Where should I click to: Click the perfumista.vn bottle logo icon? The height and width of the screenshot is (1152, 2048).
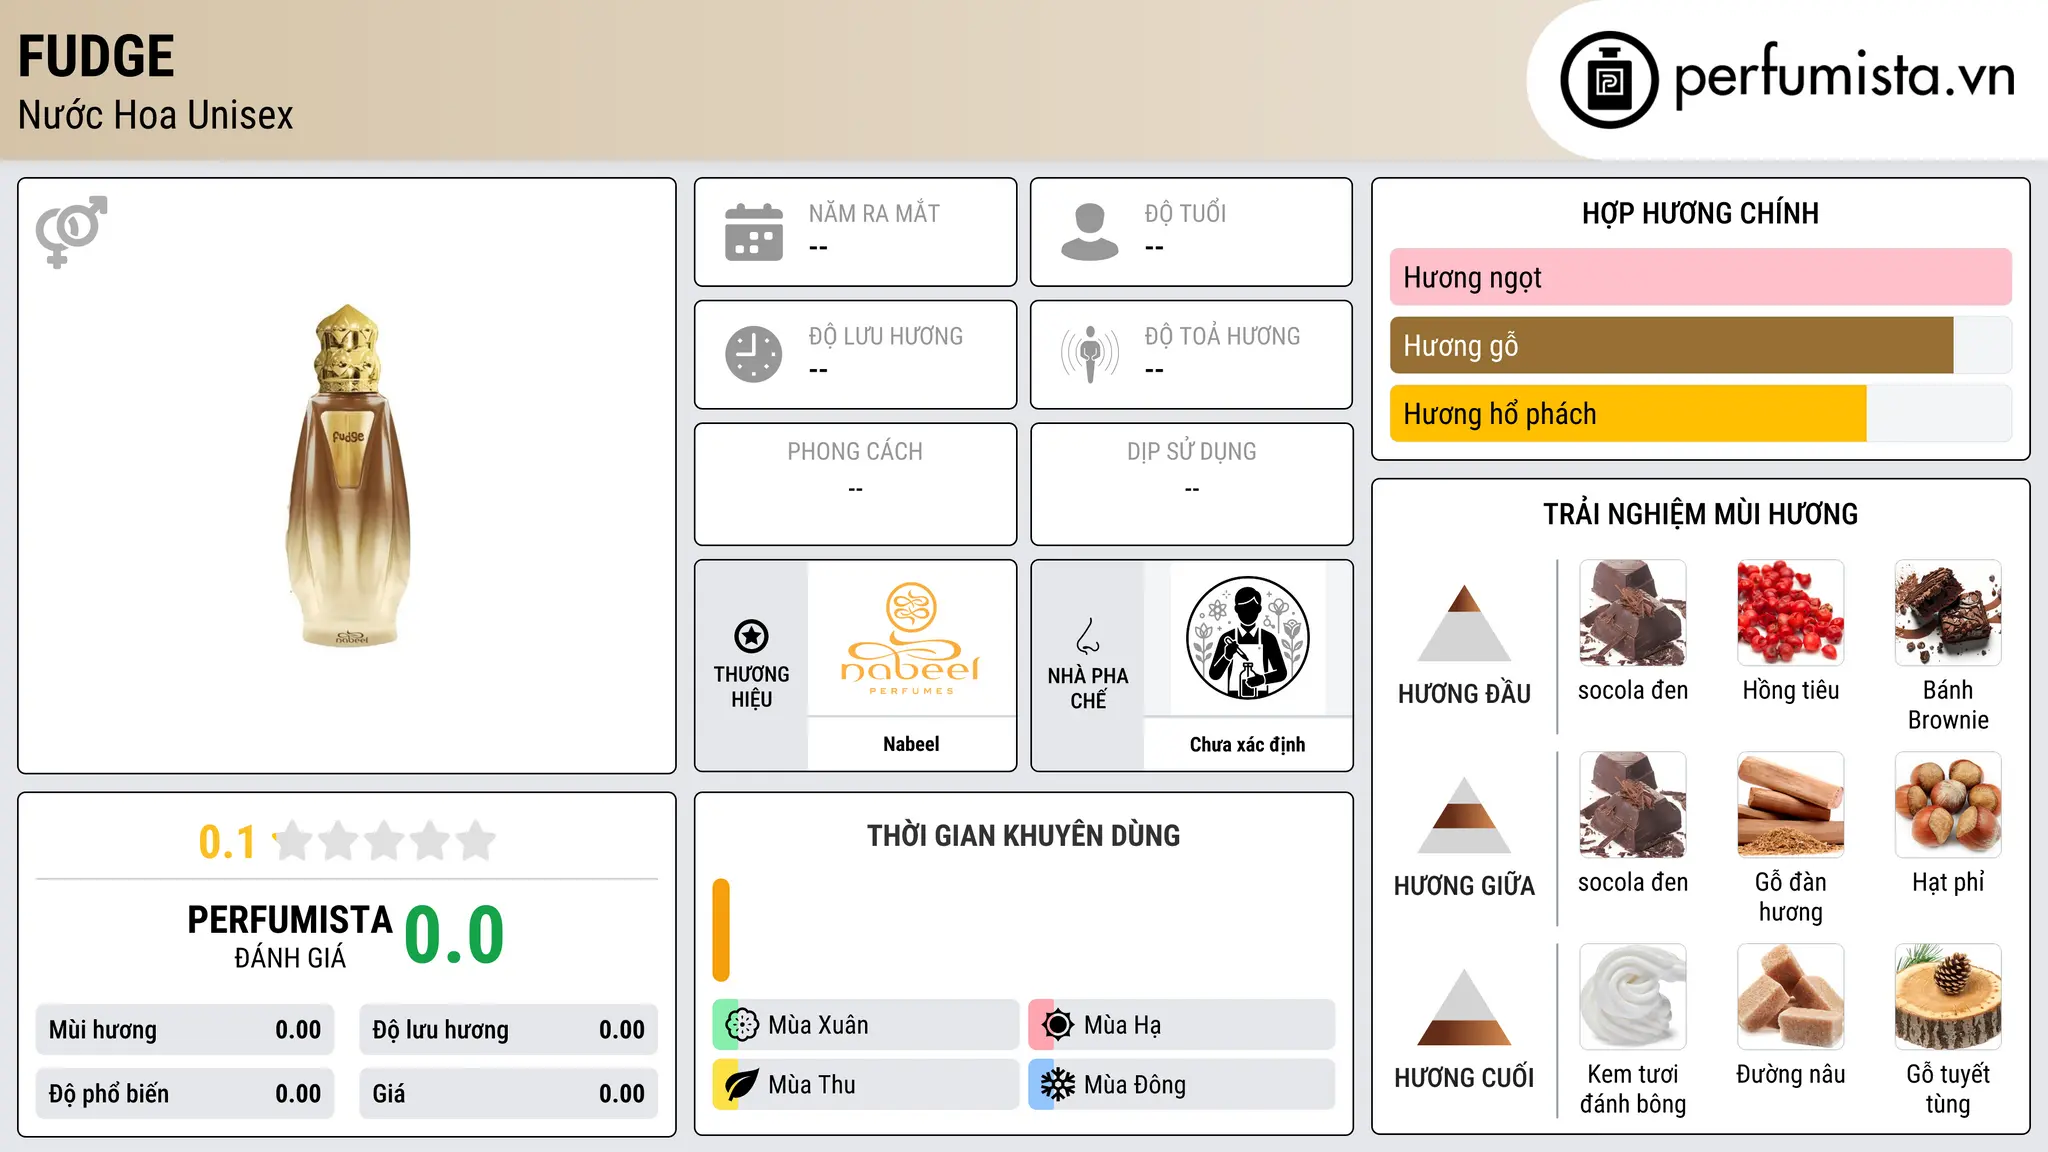click(x=1609, y=80)
